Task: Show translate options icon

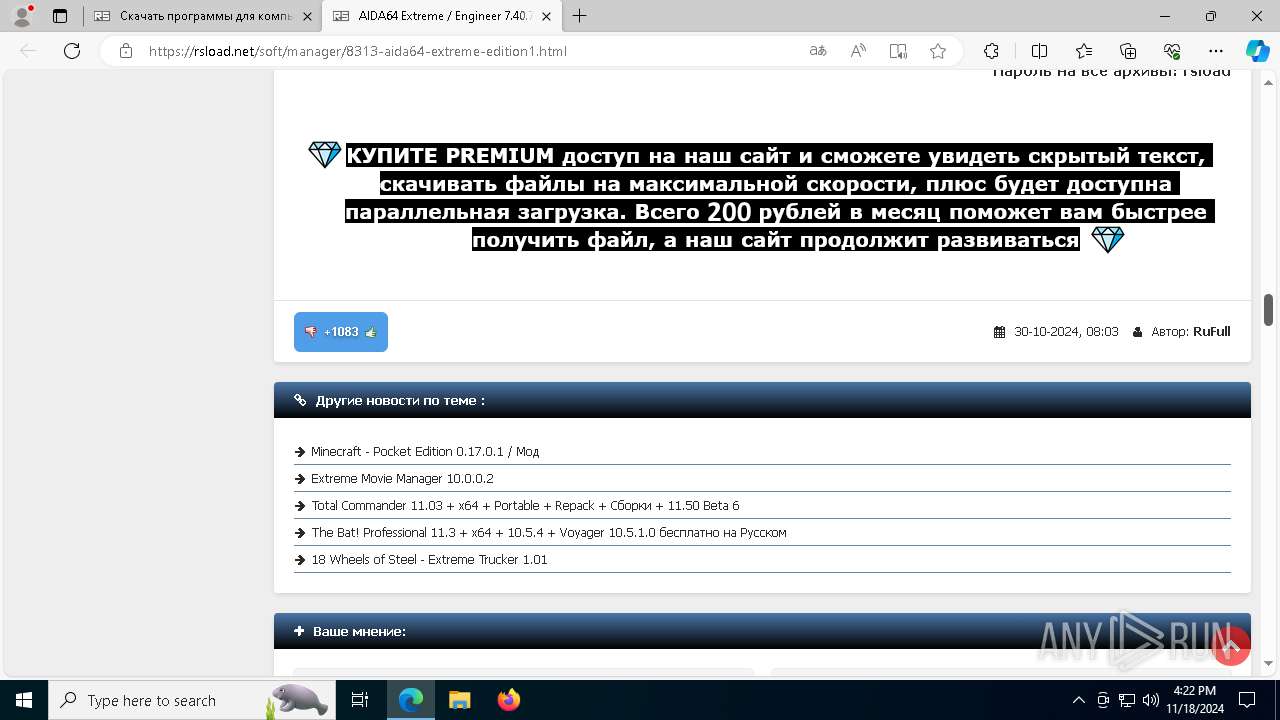Action: tap(818, 51)
